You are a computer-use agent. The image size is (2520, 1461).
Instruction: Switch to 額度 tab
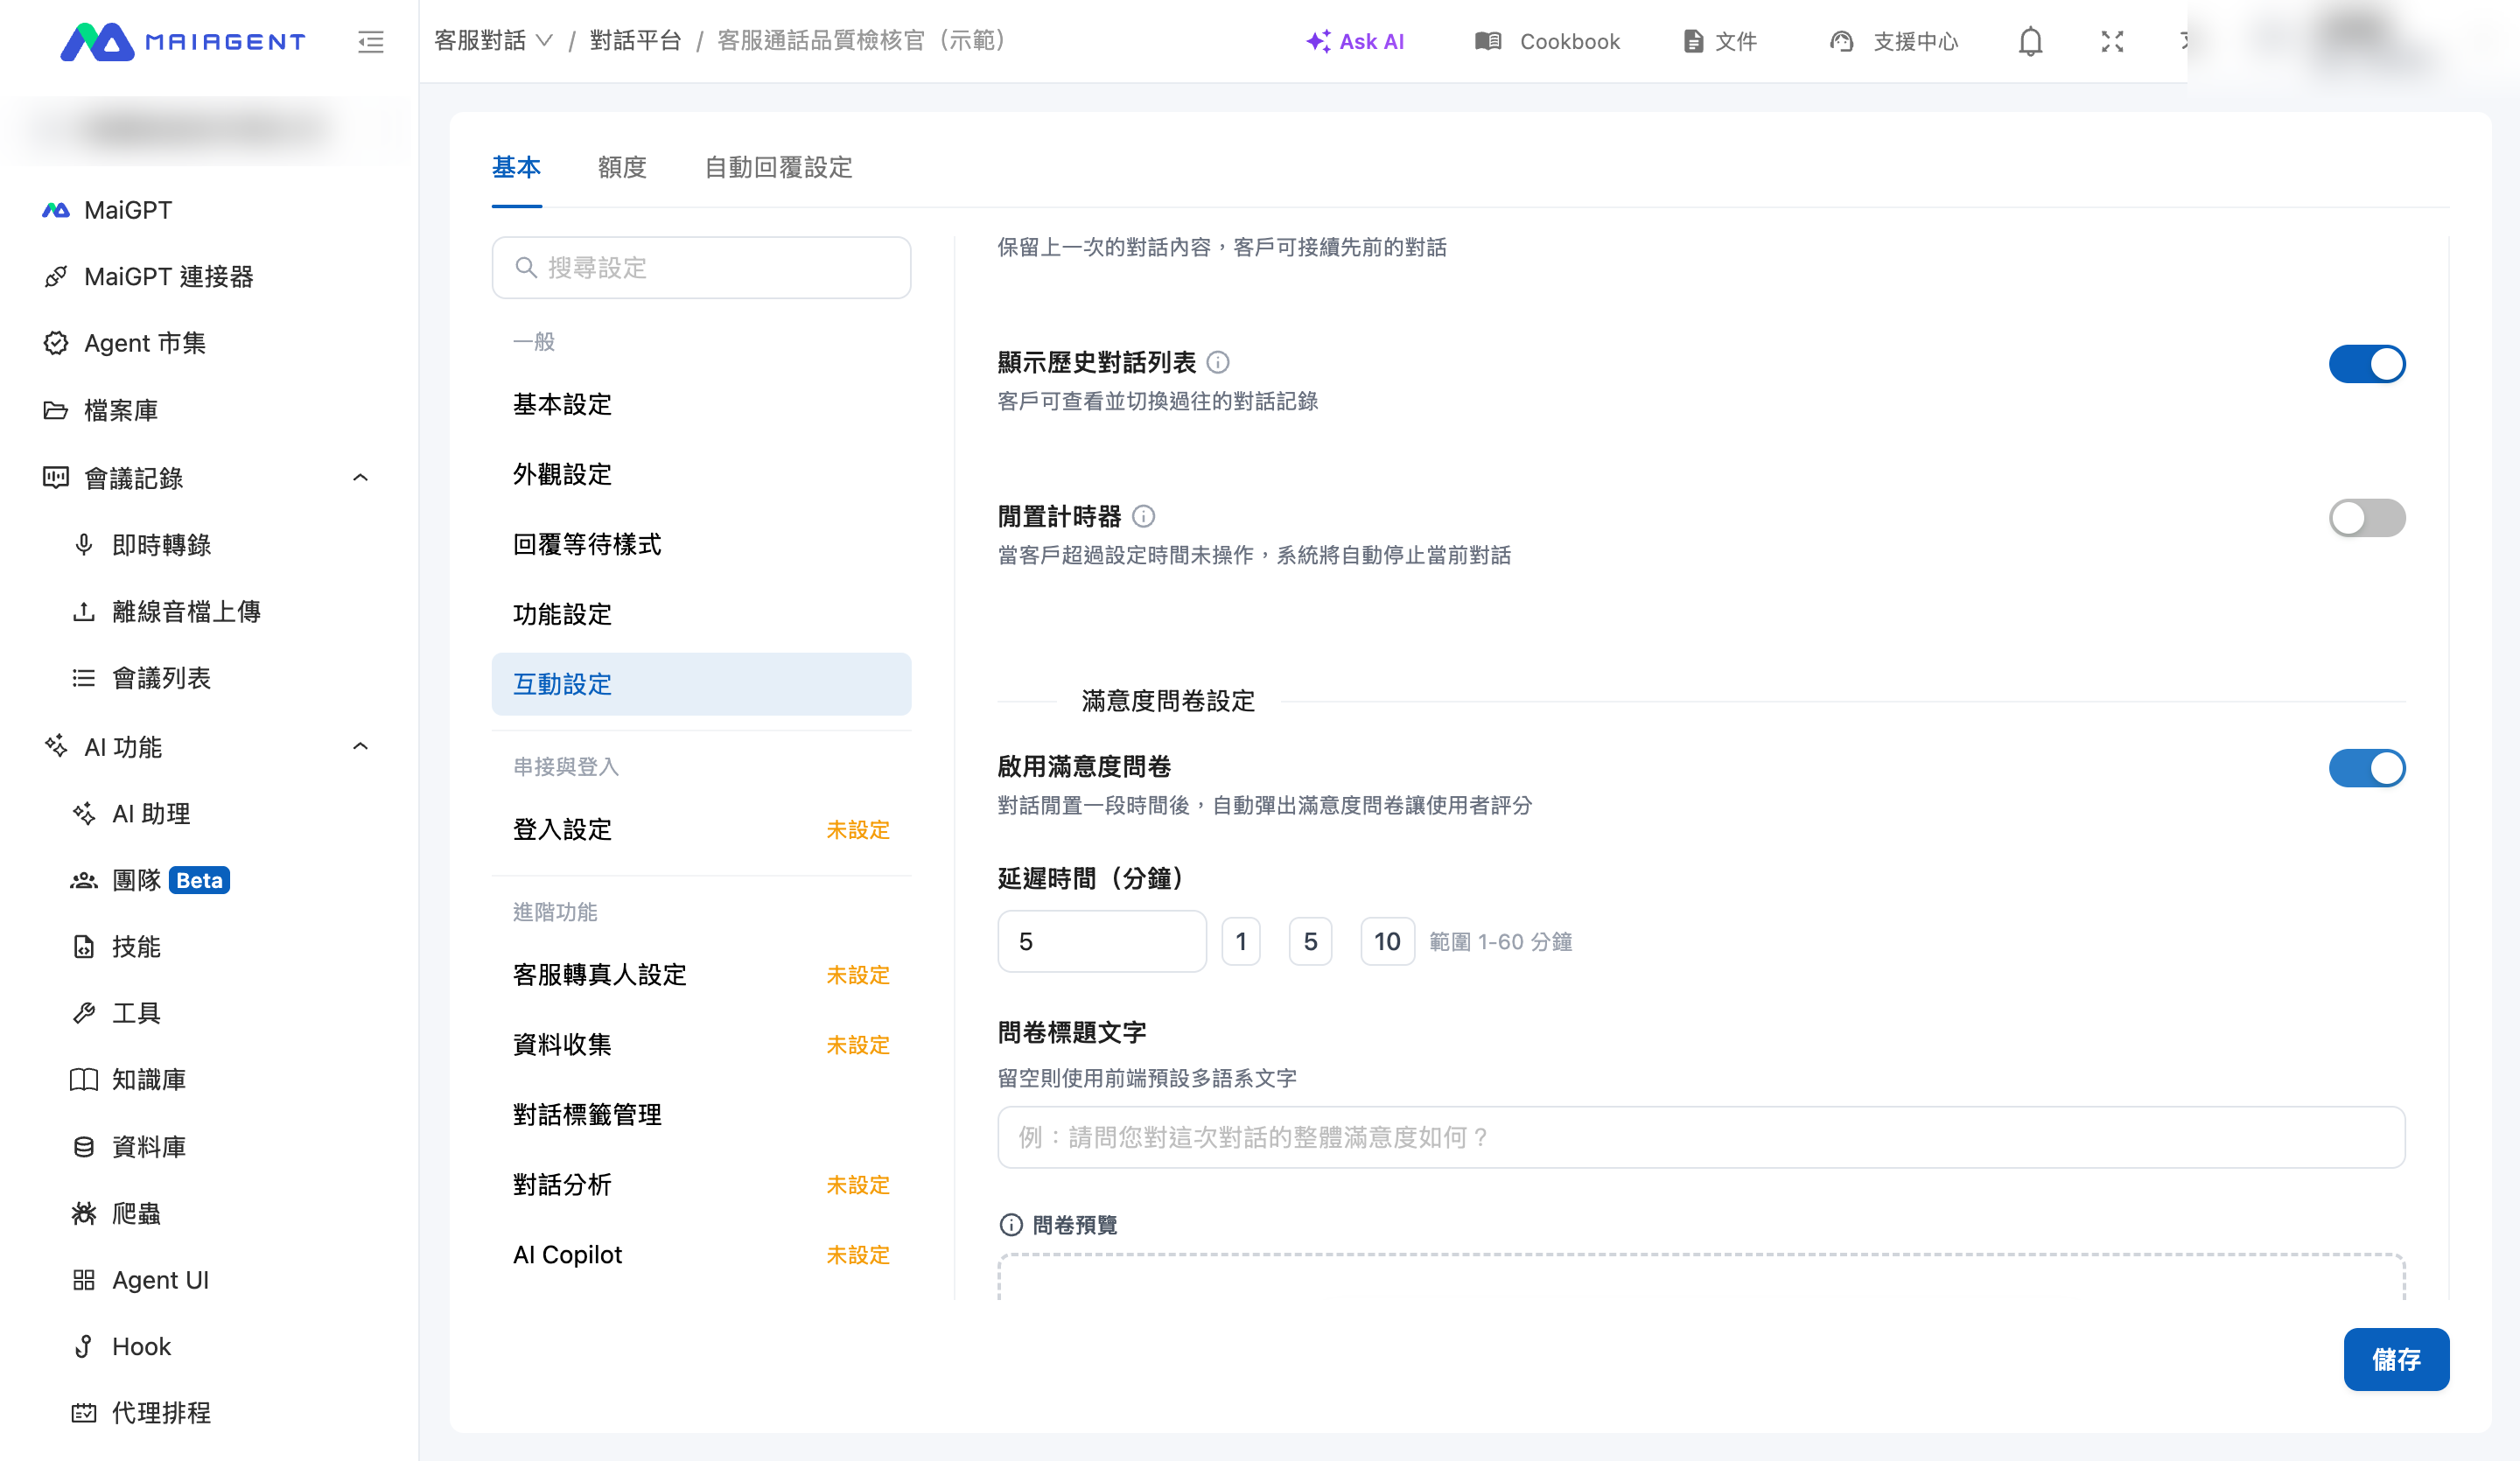click(x=622, y=167)
